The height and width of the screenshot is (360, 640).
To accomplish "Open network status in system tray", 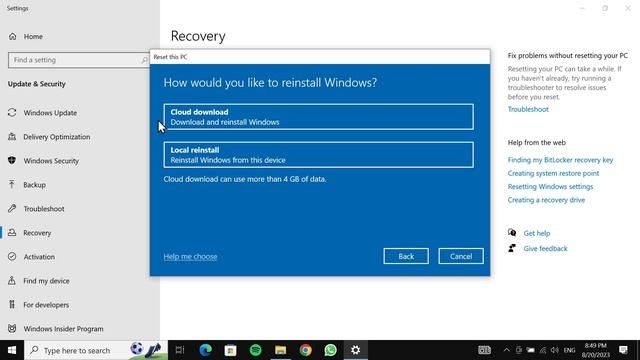I will (542, 350).
